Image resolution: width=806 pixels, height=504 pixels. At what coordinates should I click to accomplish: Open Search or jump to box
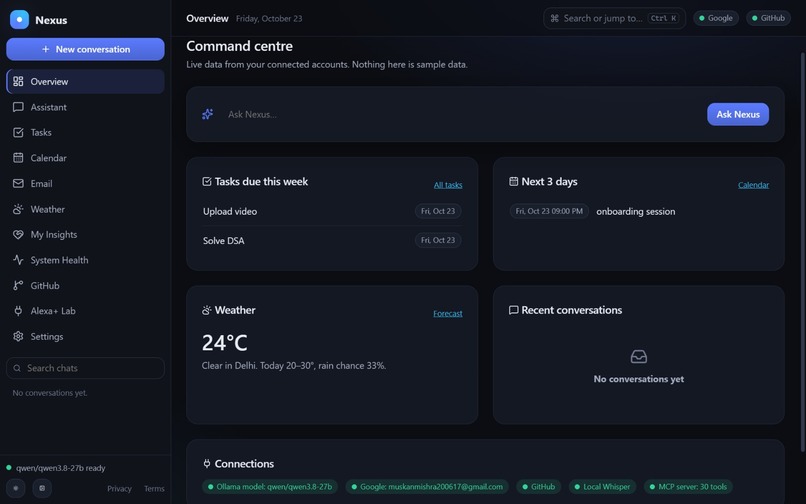click(614, 19)
